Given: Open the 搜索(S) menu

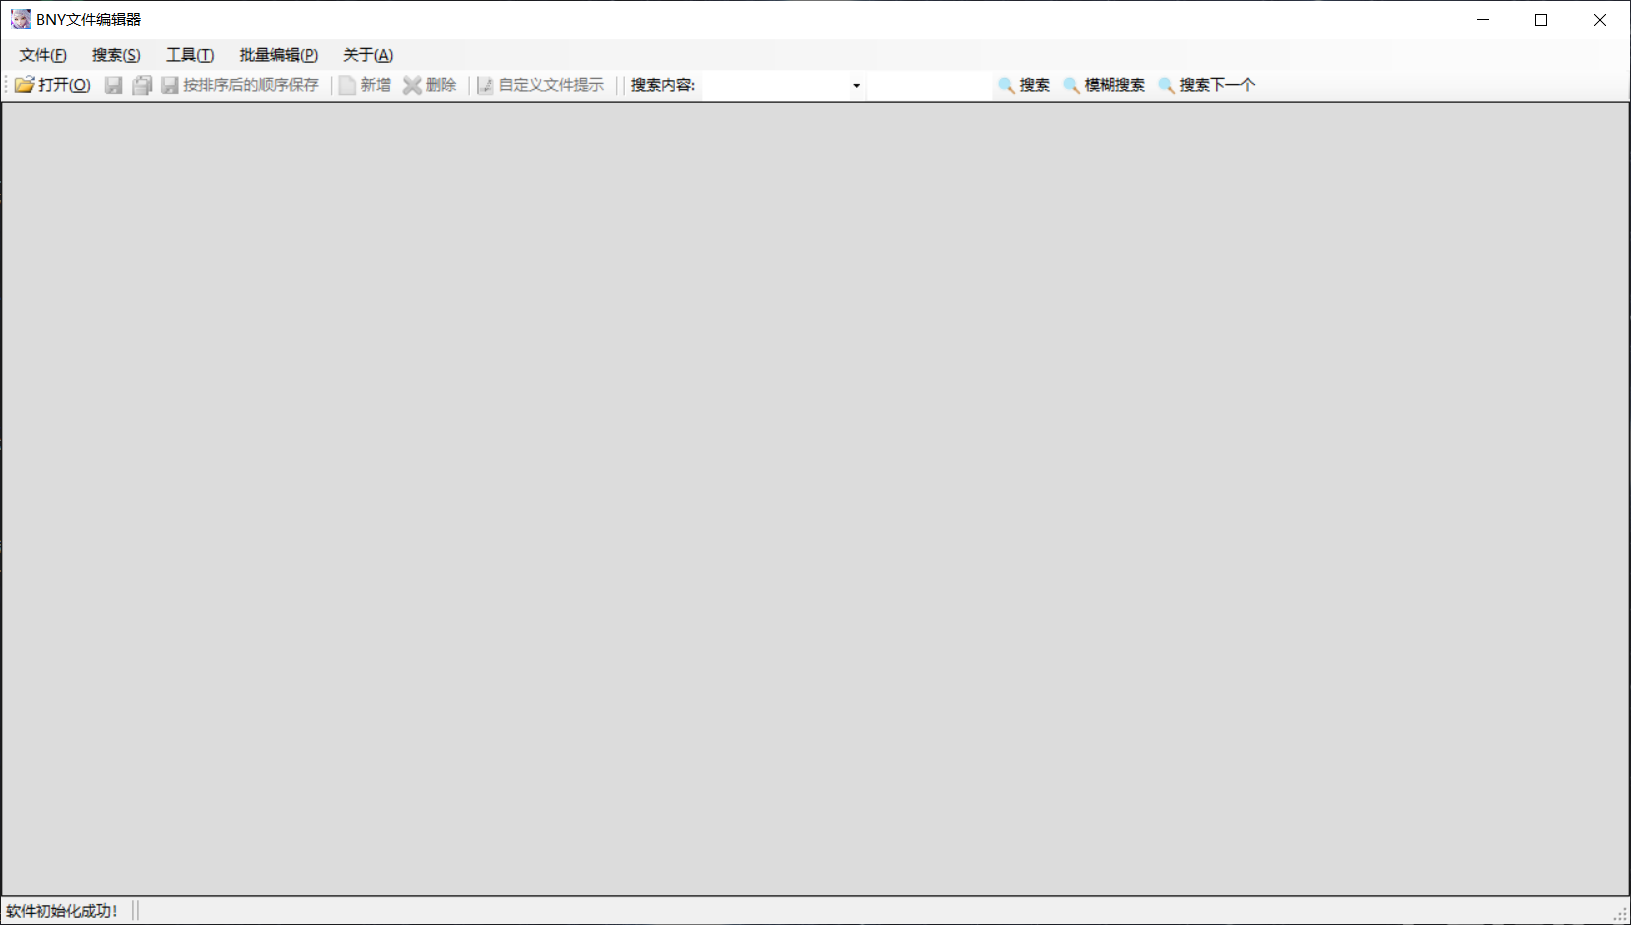Looking at the screenshot, I should click(116, 55).
